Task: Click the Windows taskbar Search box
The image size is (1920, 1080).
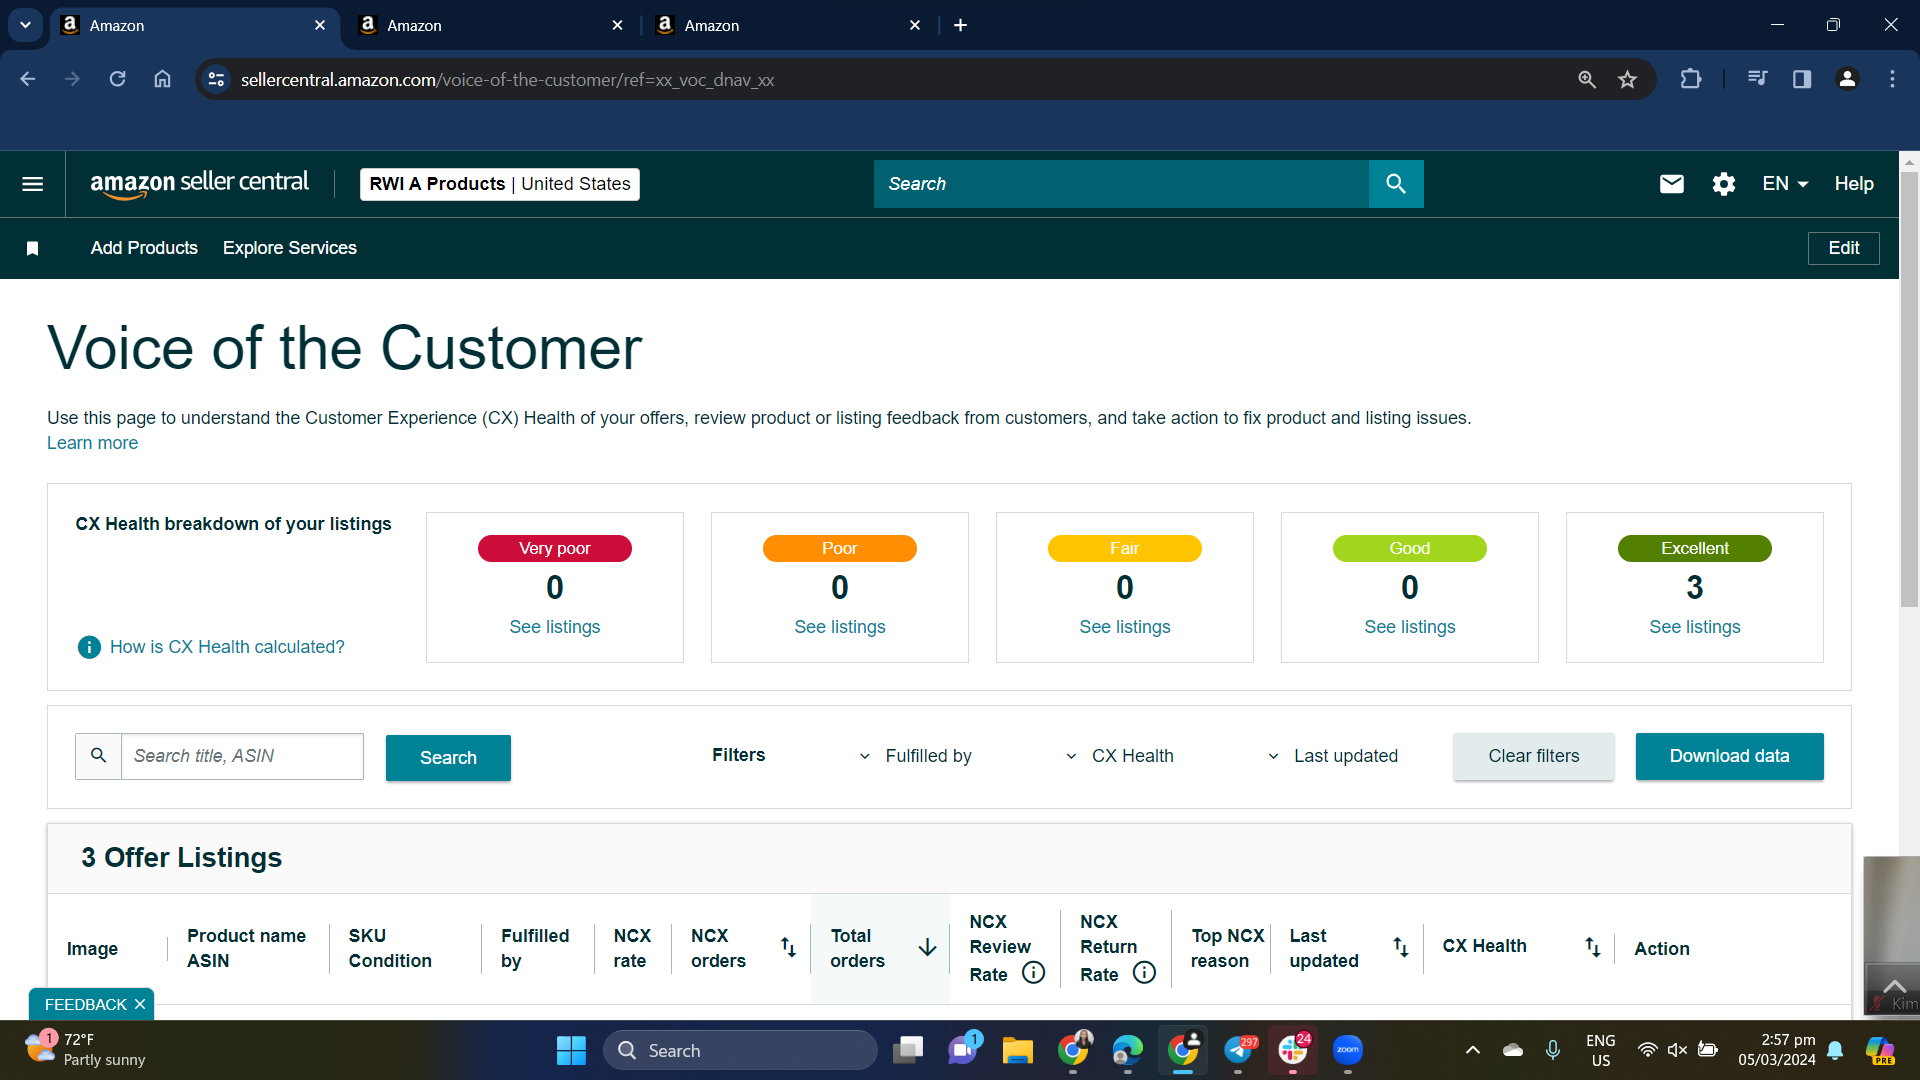Action: click(740, 1050)
